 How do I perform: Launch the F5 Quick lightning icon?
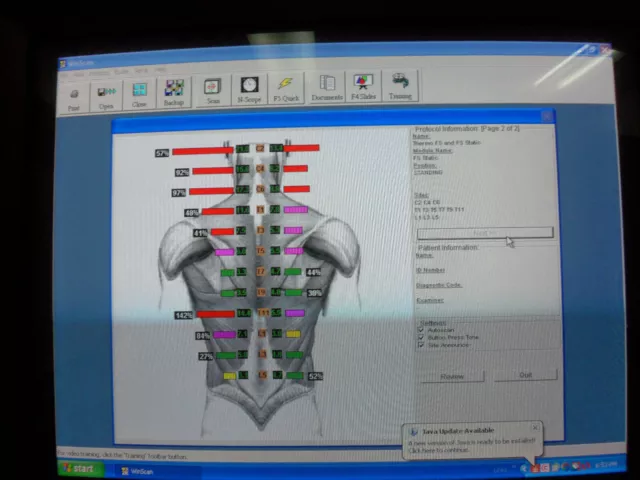coord(286,88)
